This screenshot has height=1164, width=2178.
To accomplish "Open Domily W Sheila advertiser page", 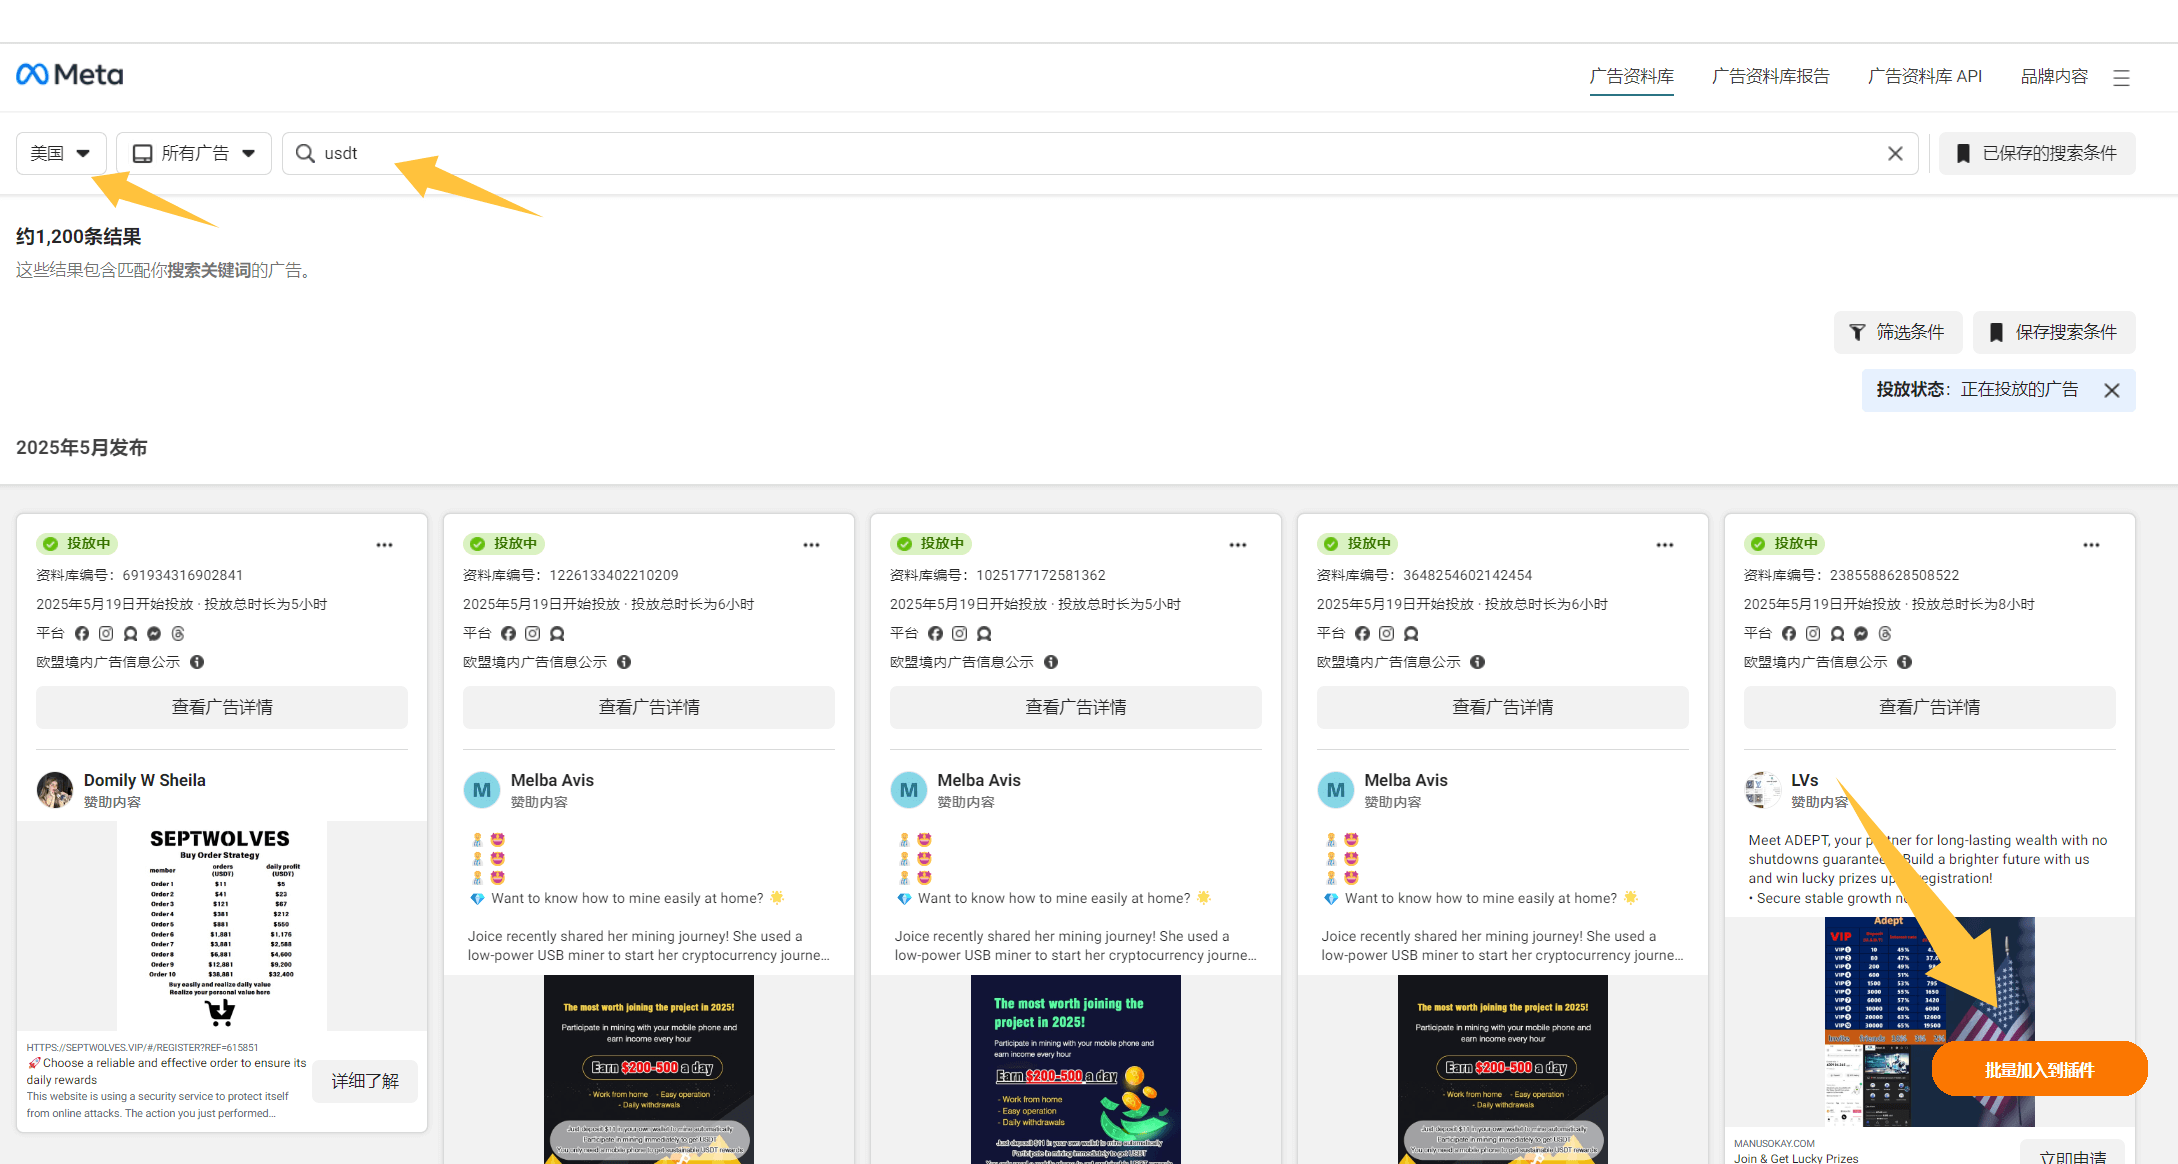I will coord(145,780).
